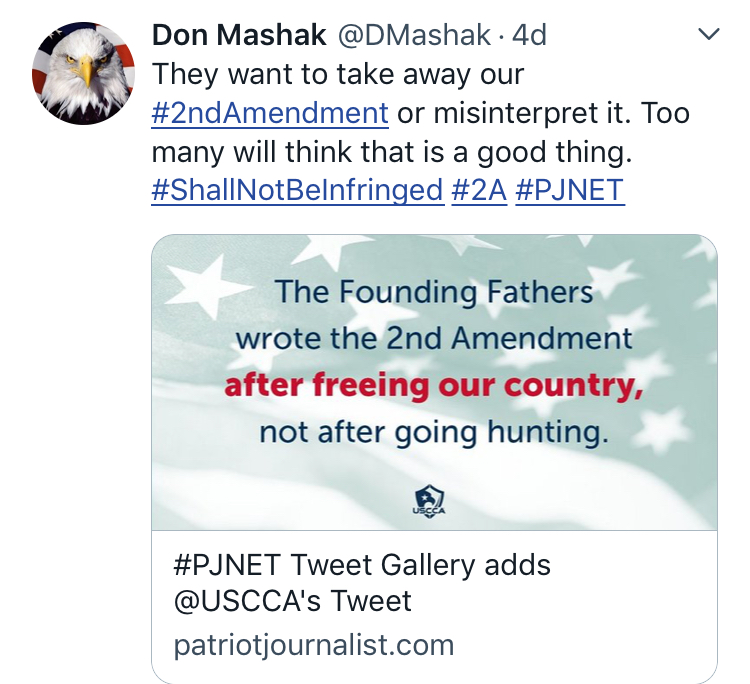Visit the patriotjournalist.com link
The image size is (750, 684).
coord(313,645)
